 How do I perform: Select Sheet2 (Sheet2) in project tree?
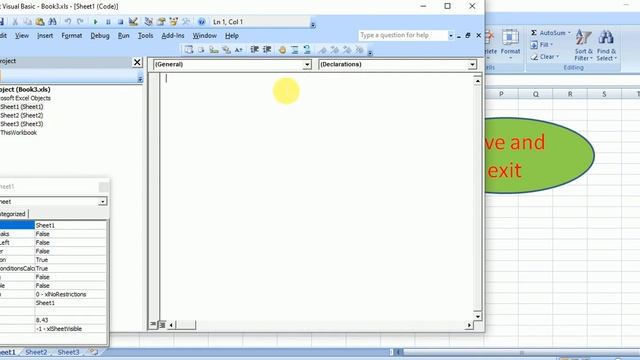22,116
